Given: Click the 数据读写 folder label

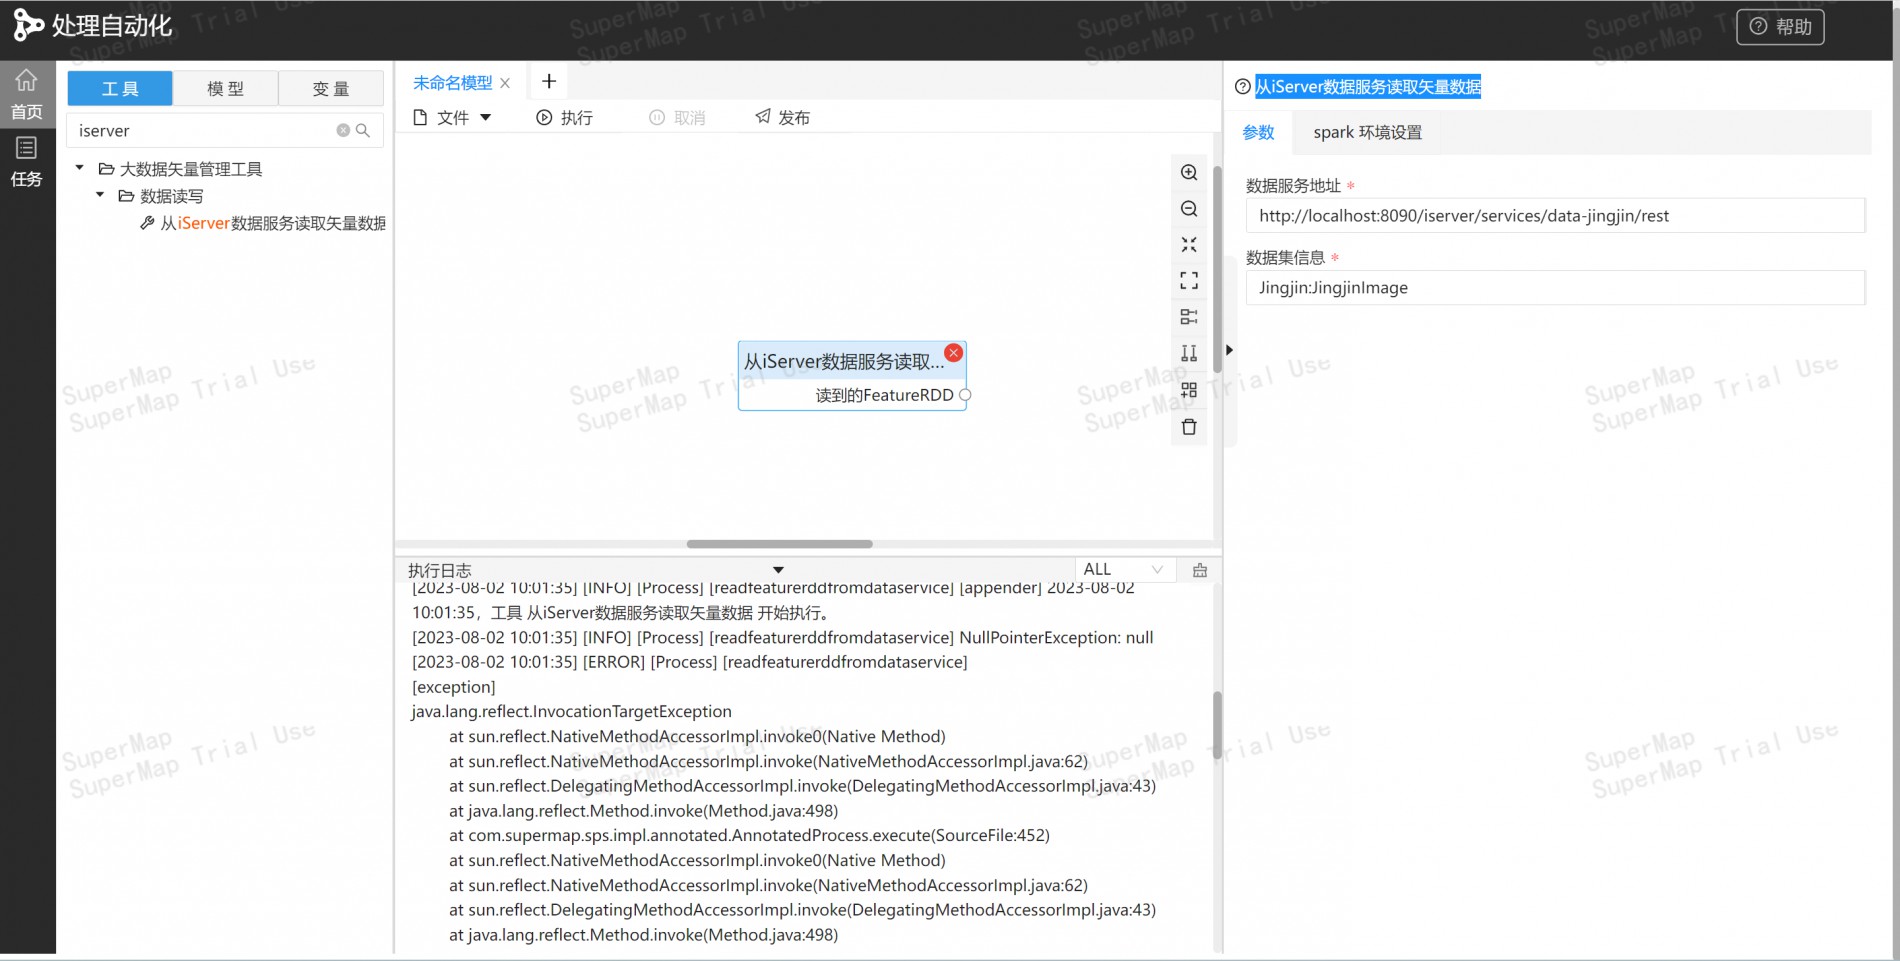Looking at the screenshot, I should point(171,196).
